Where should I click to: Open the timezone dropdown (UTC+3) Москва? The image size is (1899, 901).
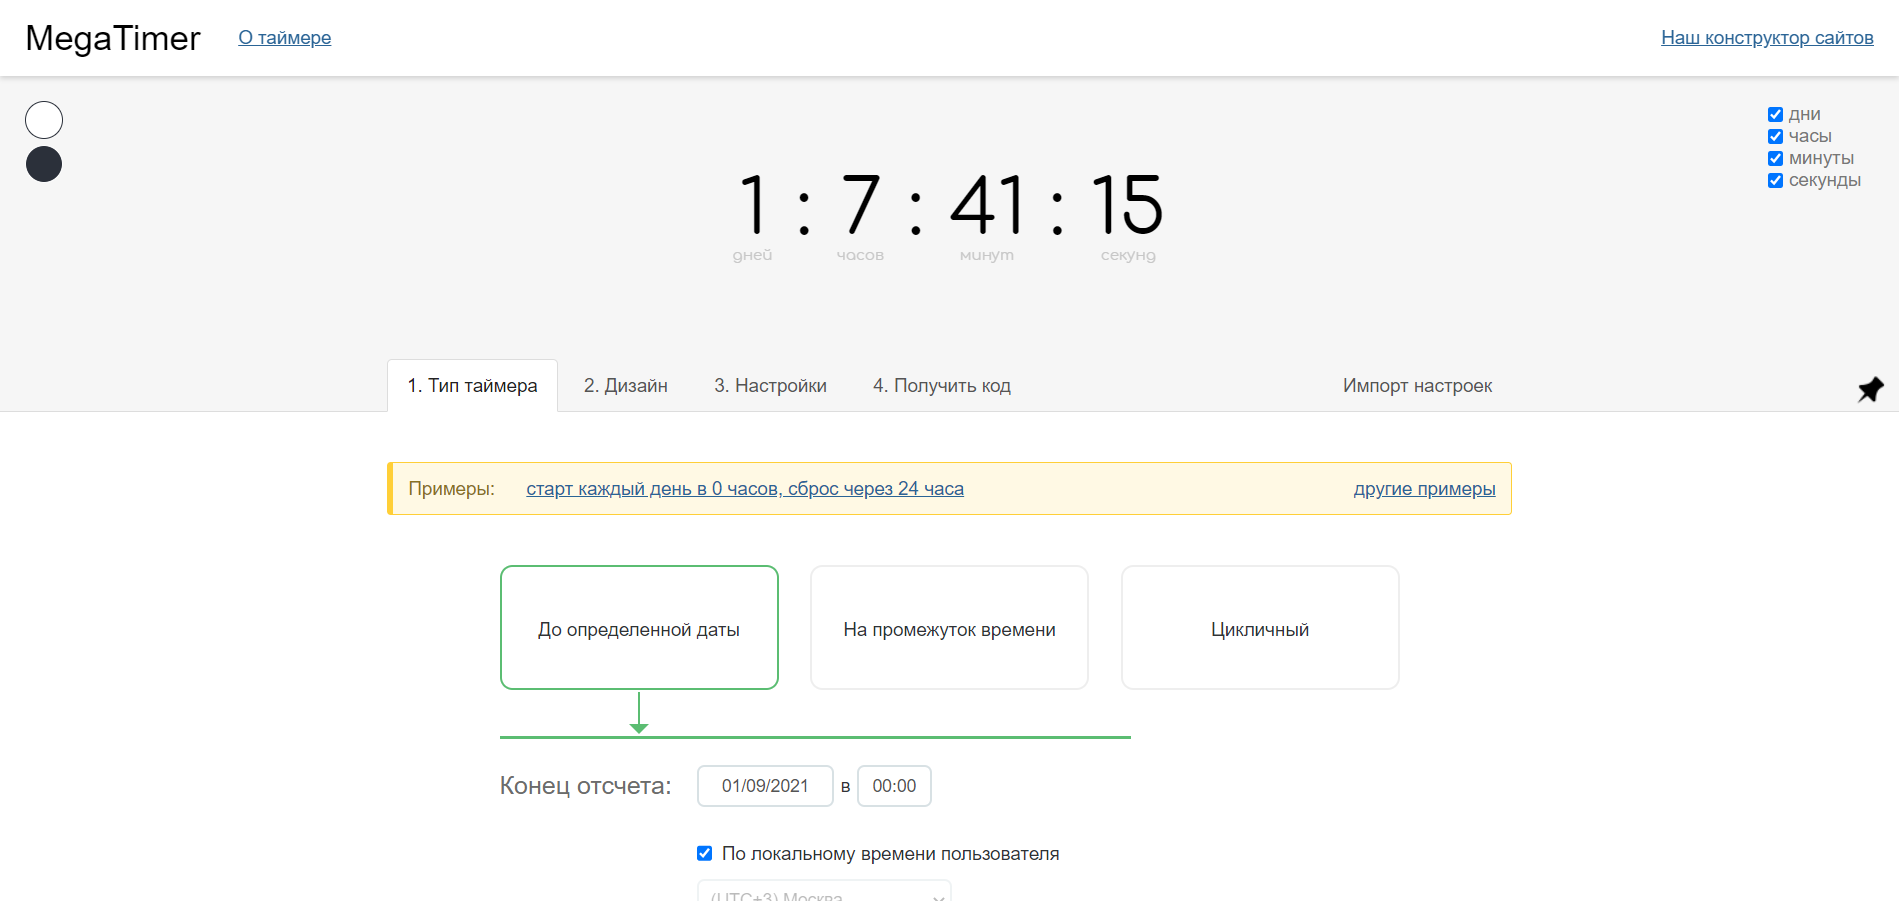point(824,892)
